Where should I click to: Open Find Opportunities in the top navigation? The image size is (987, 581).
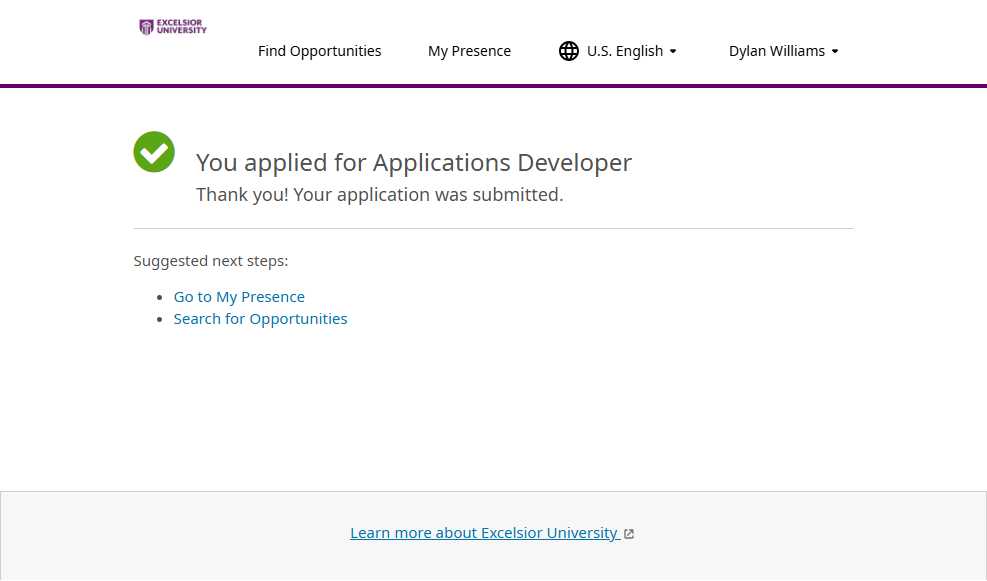click(x=319, y=51)
